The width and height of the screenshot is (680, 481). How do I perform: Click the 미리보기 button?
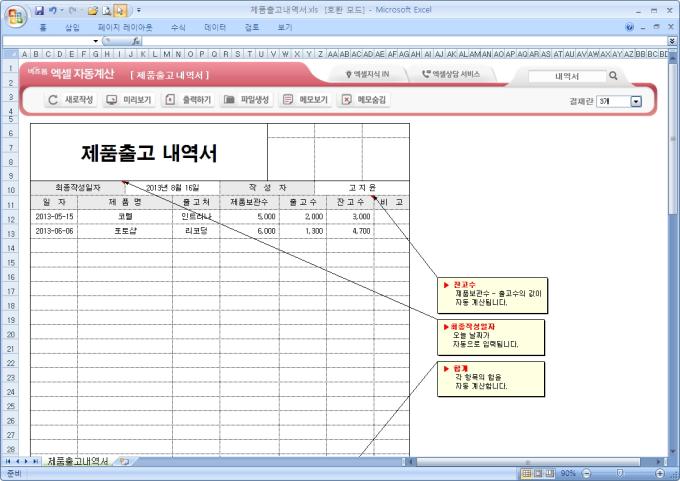pyautogui.click(x=129, y=100)
